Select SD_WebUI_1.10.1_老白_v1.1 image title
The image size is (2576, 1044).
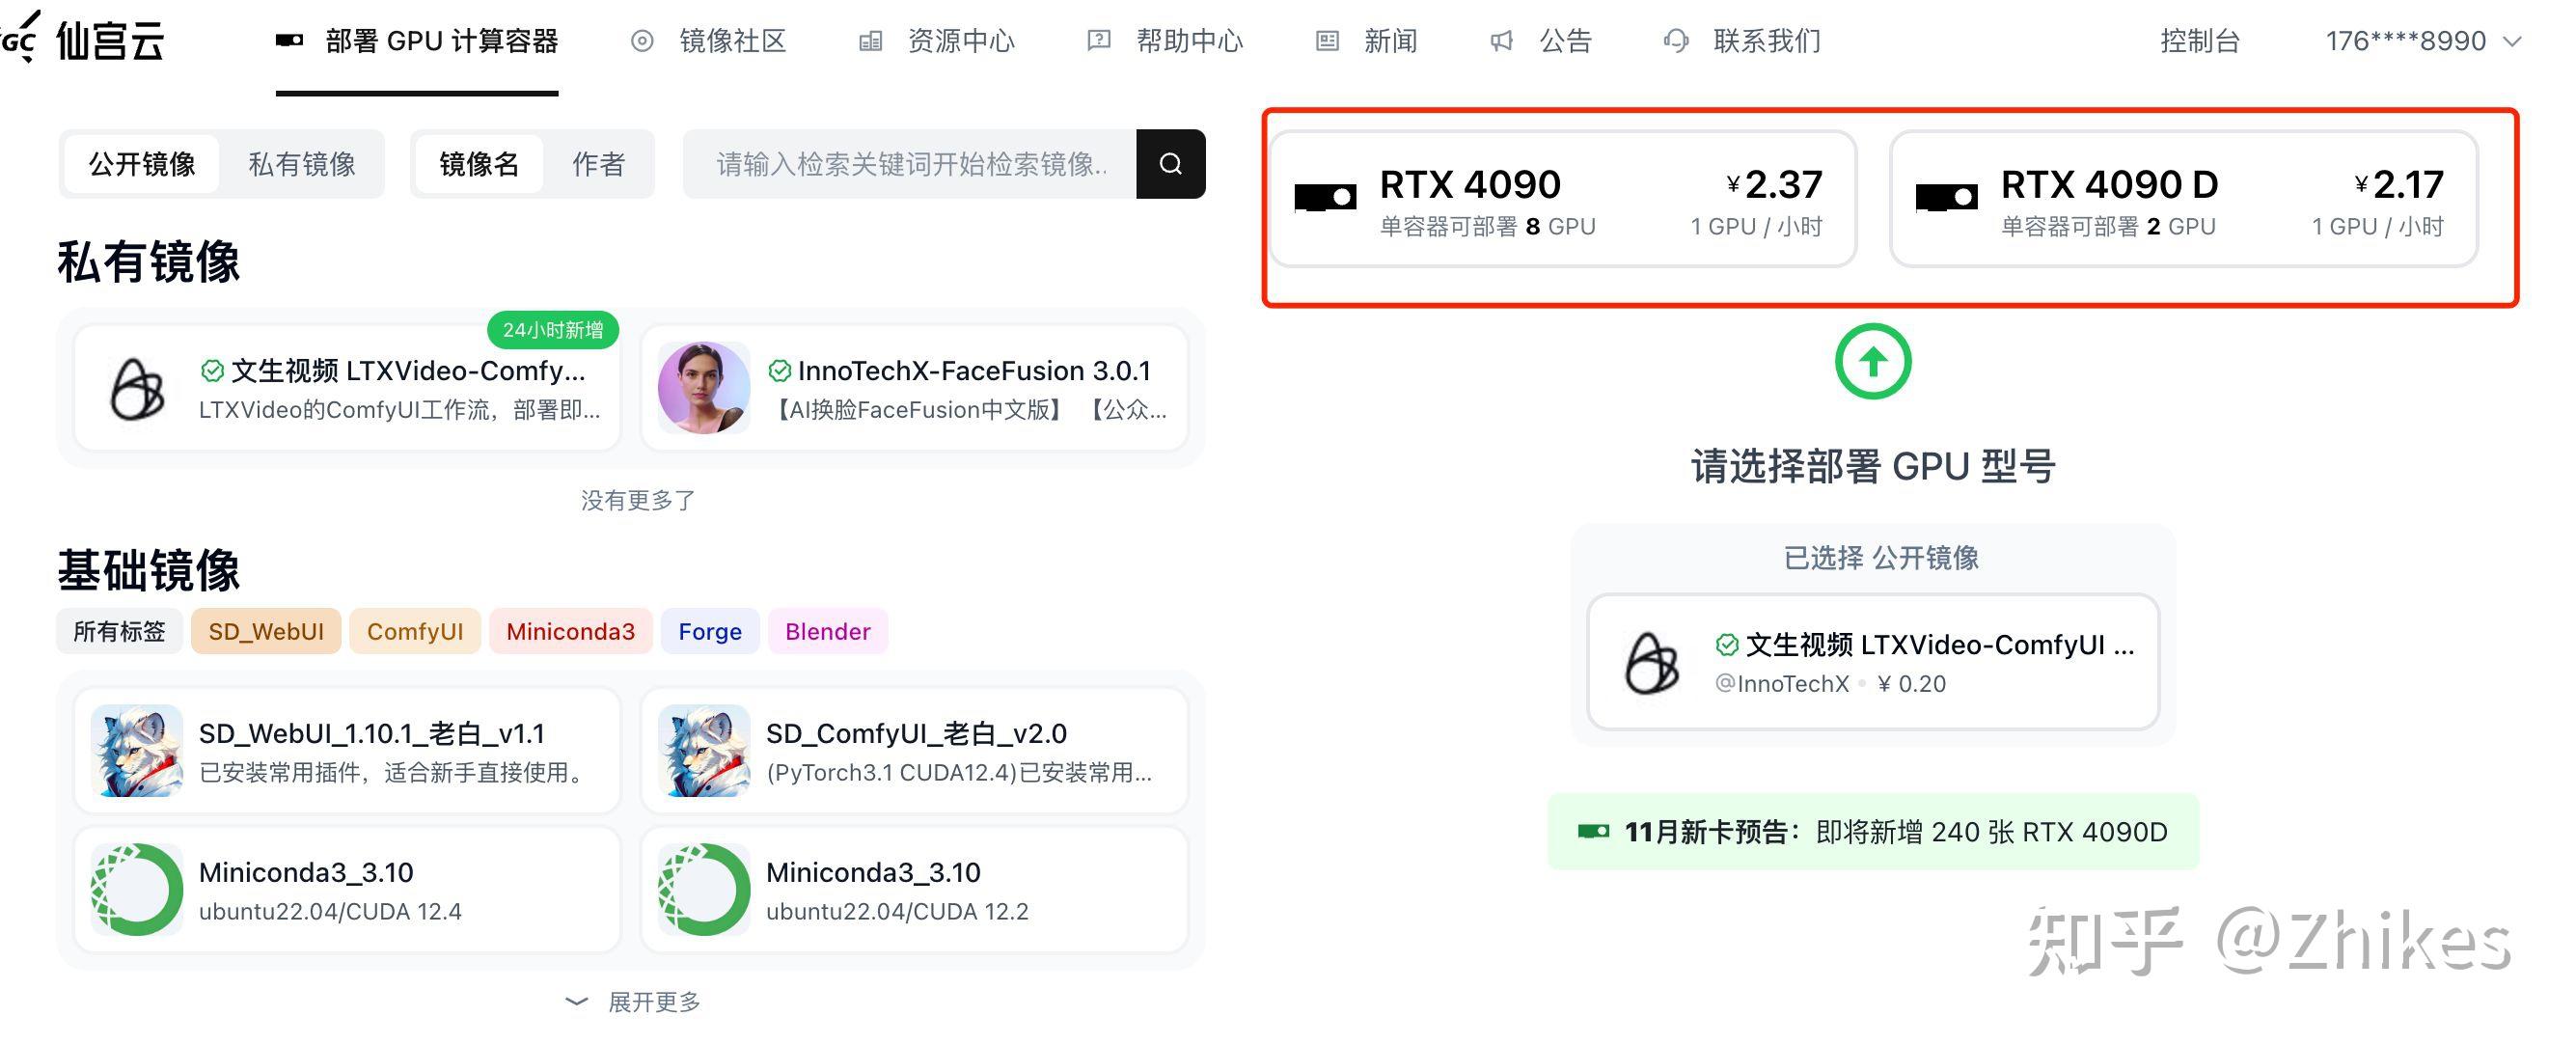point(372,733)
